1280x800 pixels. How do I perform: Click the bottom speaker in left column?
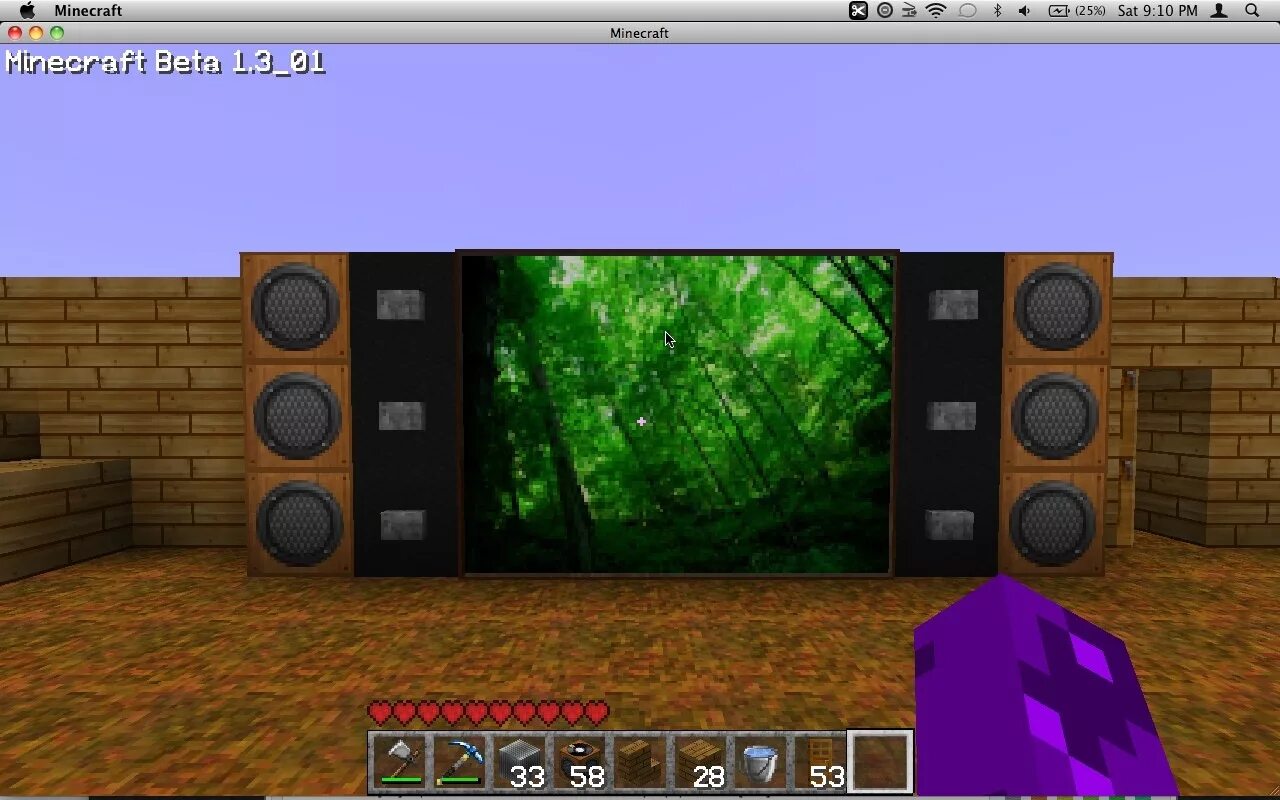click(x=299, y=524)
